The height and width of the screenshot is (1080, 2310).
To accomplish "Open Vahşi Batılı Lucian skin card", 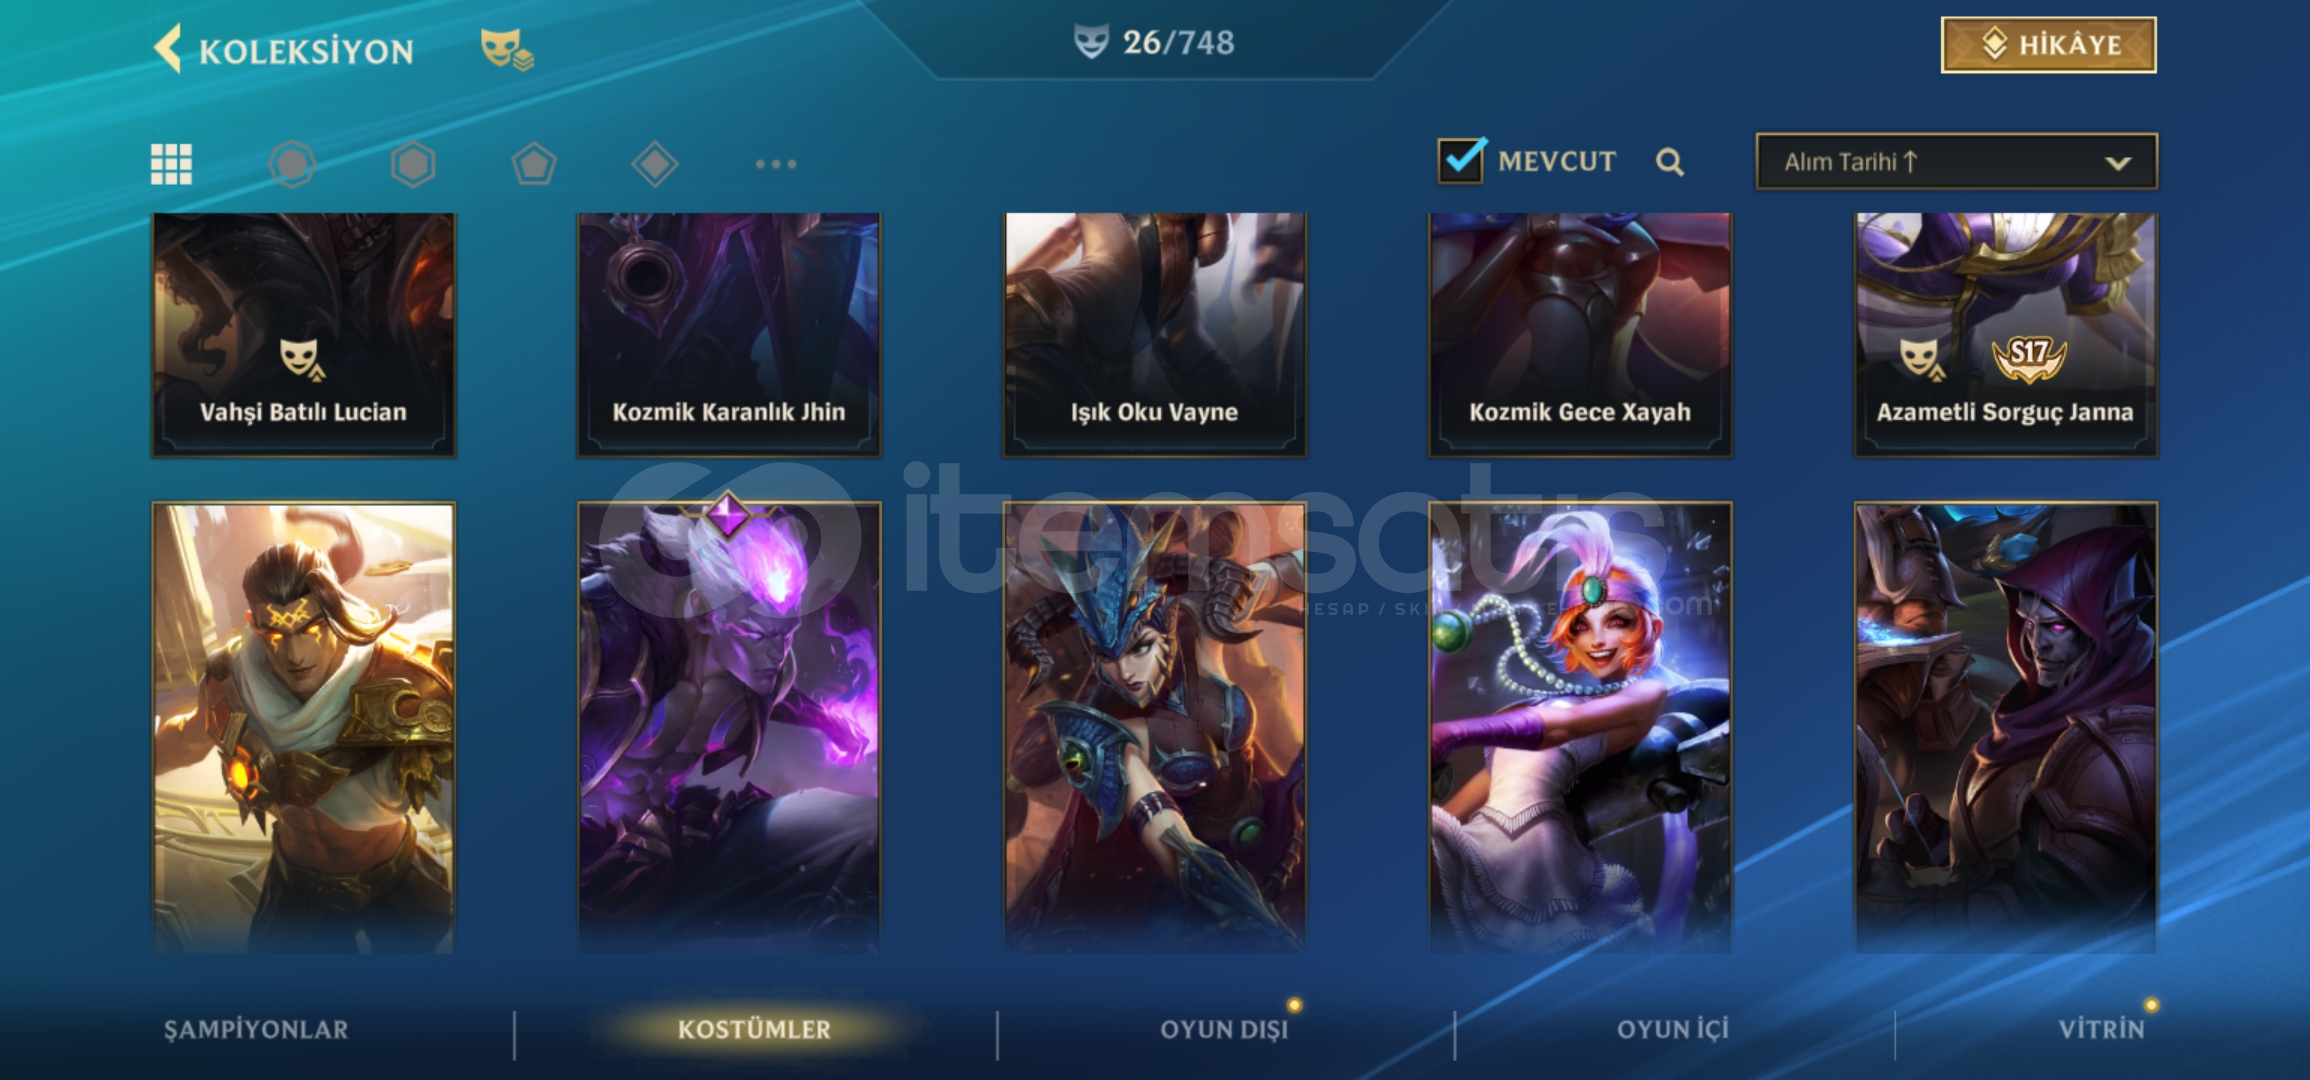I will [303, 335].
